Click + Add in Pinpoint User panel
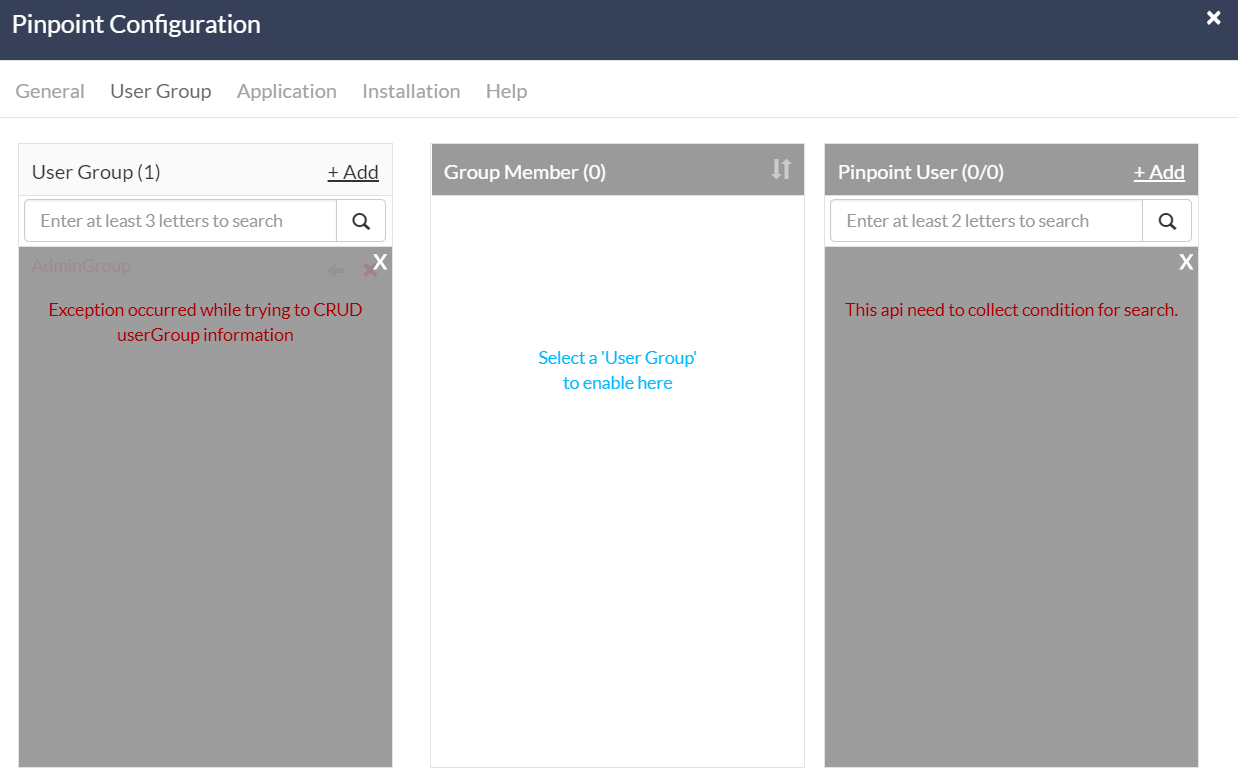The width and height of the screenshot is (1238, 777). coord(1159,172)
